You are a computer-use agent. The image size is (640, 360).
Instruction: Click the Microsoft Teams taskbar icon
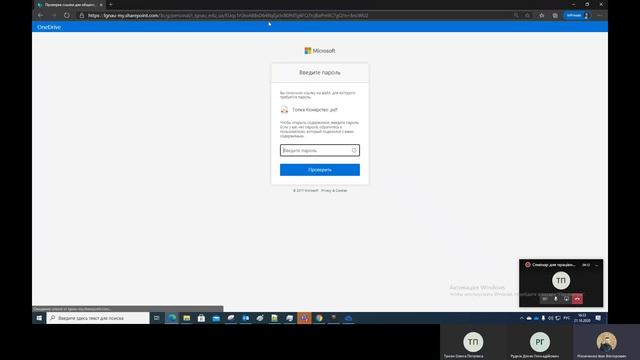(304, 318)
